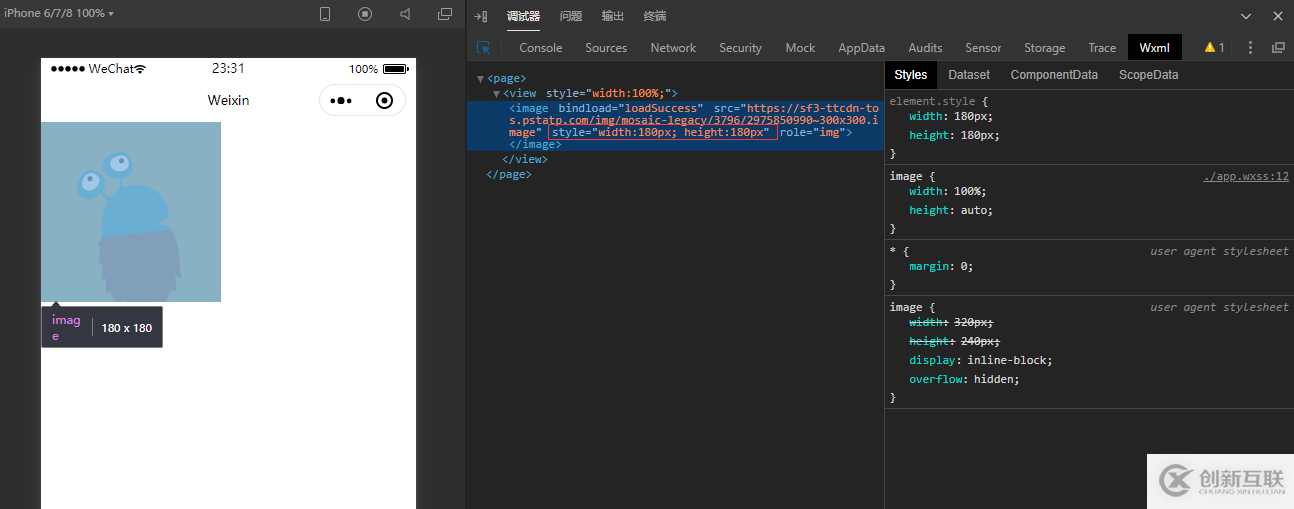Activate the inspect element picker icon
The width and height of the screenshot is (1294, 509).
click(x=484, y=47)
